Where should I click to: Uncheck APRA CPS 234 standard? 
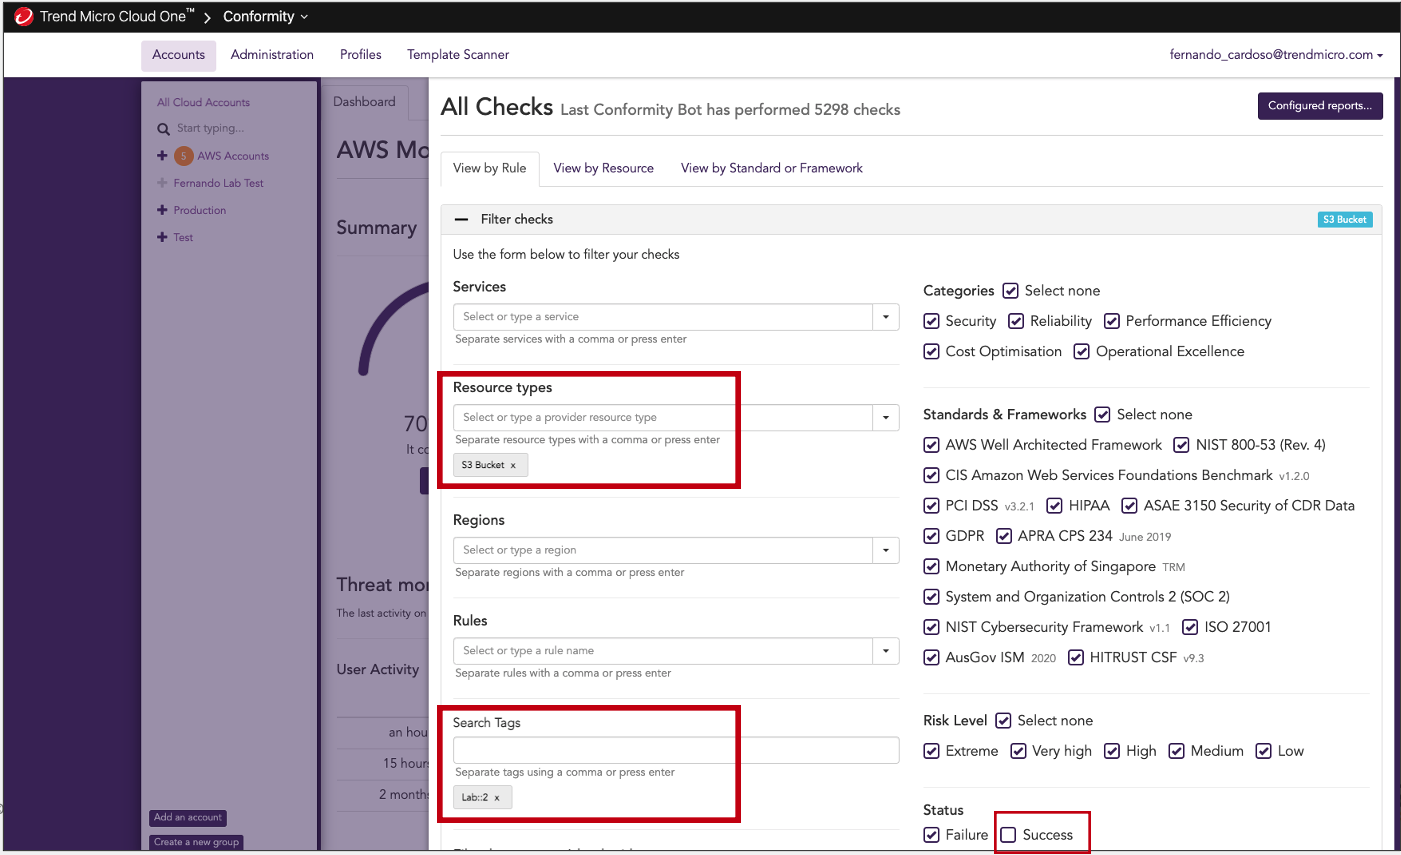[1004, 536]
